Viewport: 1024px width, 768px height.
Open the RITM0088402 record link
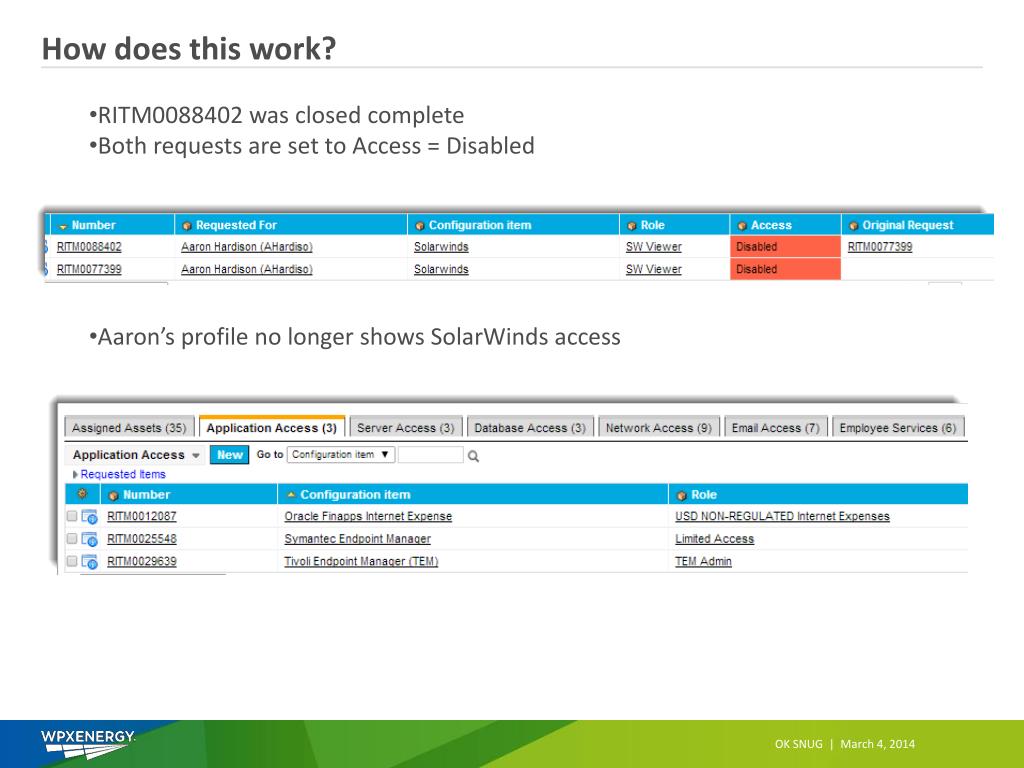pos(89,247)
